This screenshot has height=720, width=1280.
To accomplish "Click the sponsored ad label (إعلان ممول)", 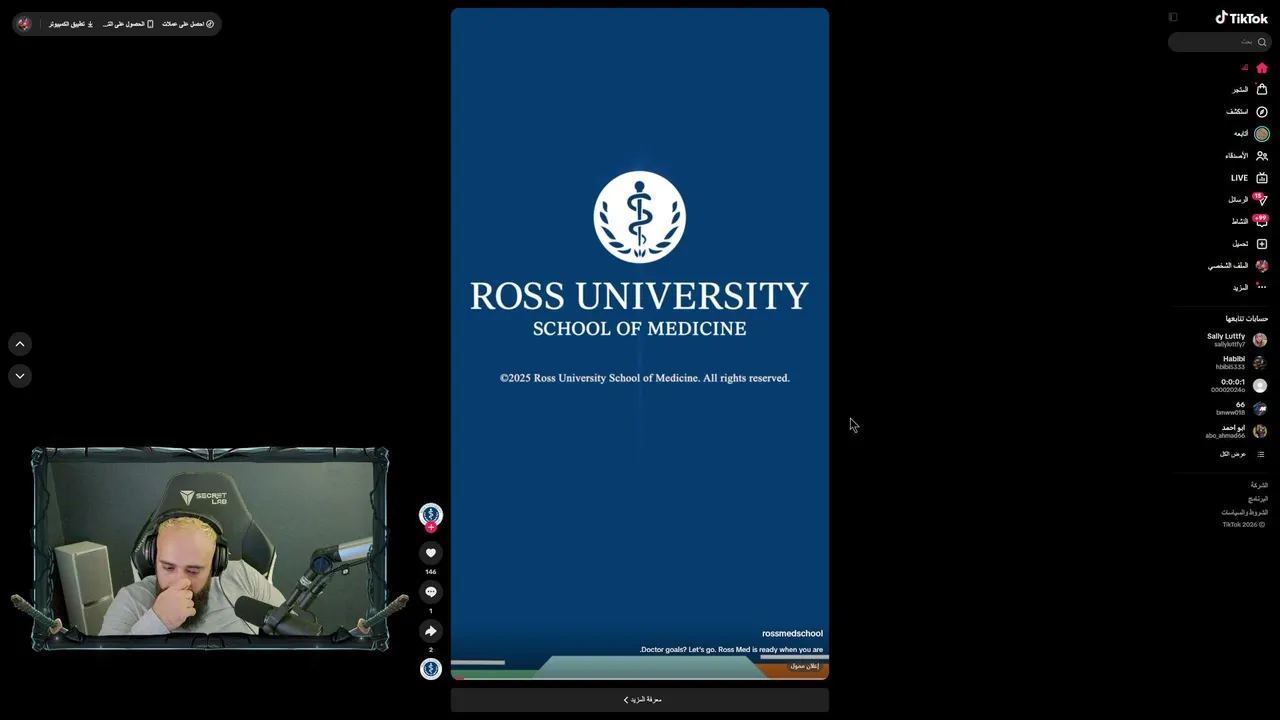I will pyautogui.click(x=804, y=666).
